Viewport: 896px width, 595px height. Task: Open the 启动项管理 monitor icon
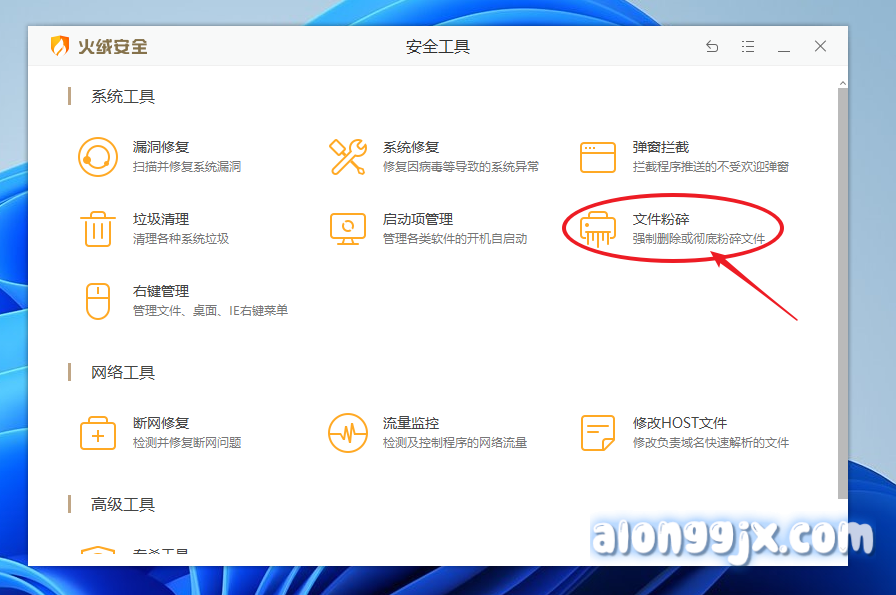tap(348, 229)
